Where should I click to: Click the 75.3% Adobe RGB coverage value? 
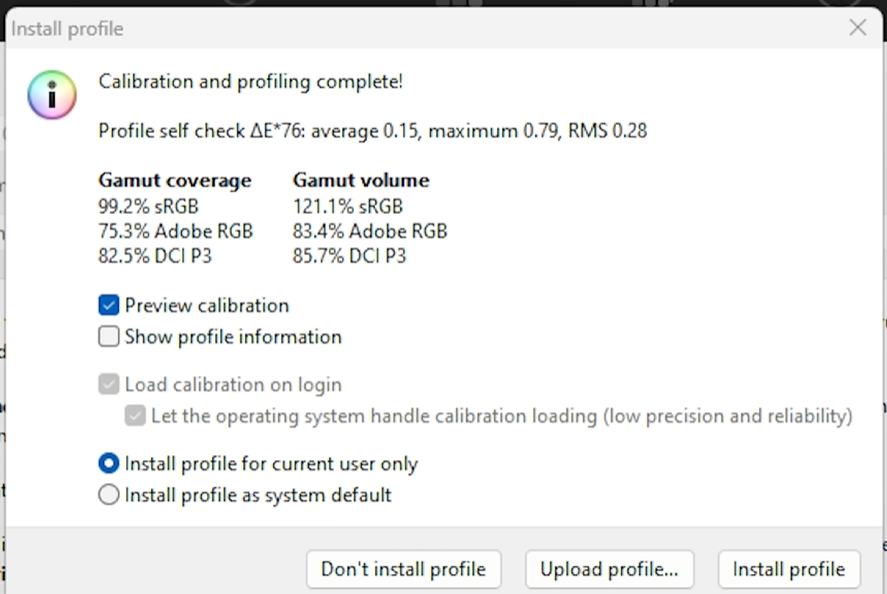(175, 231)
